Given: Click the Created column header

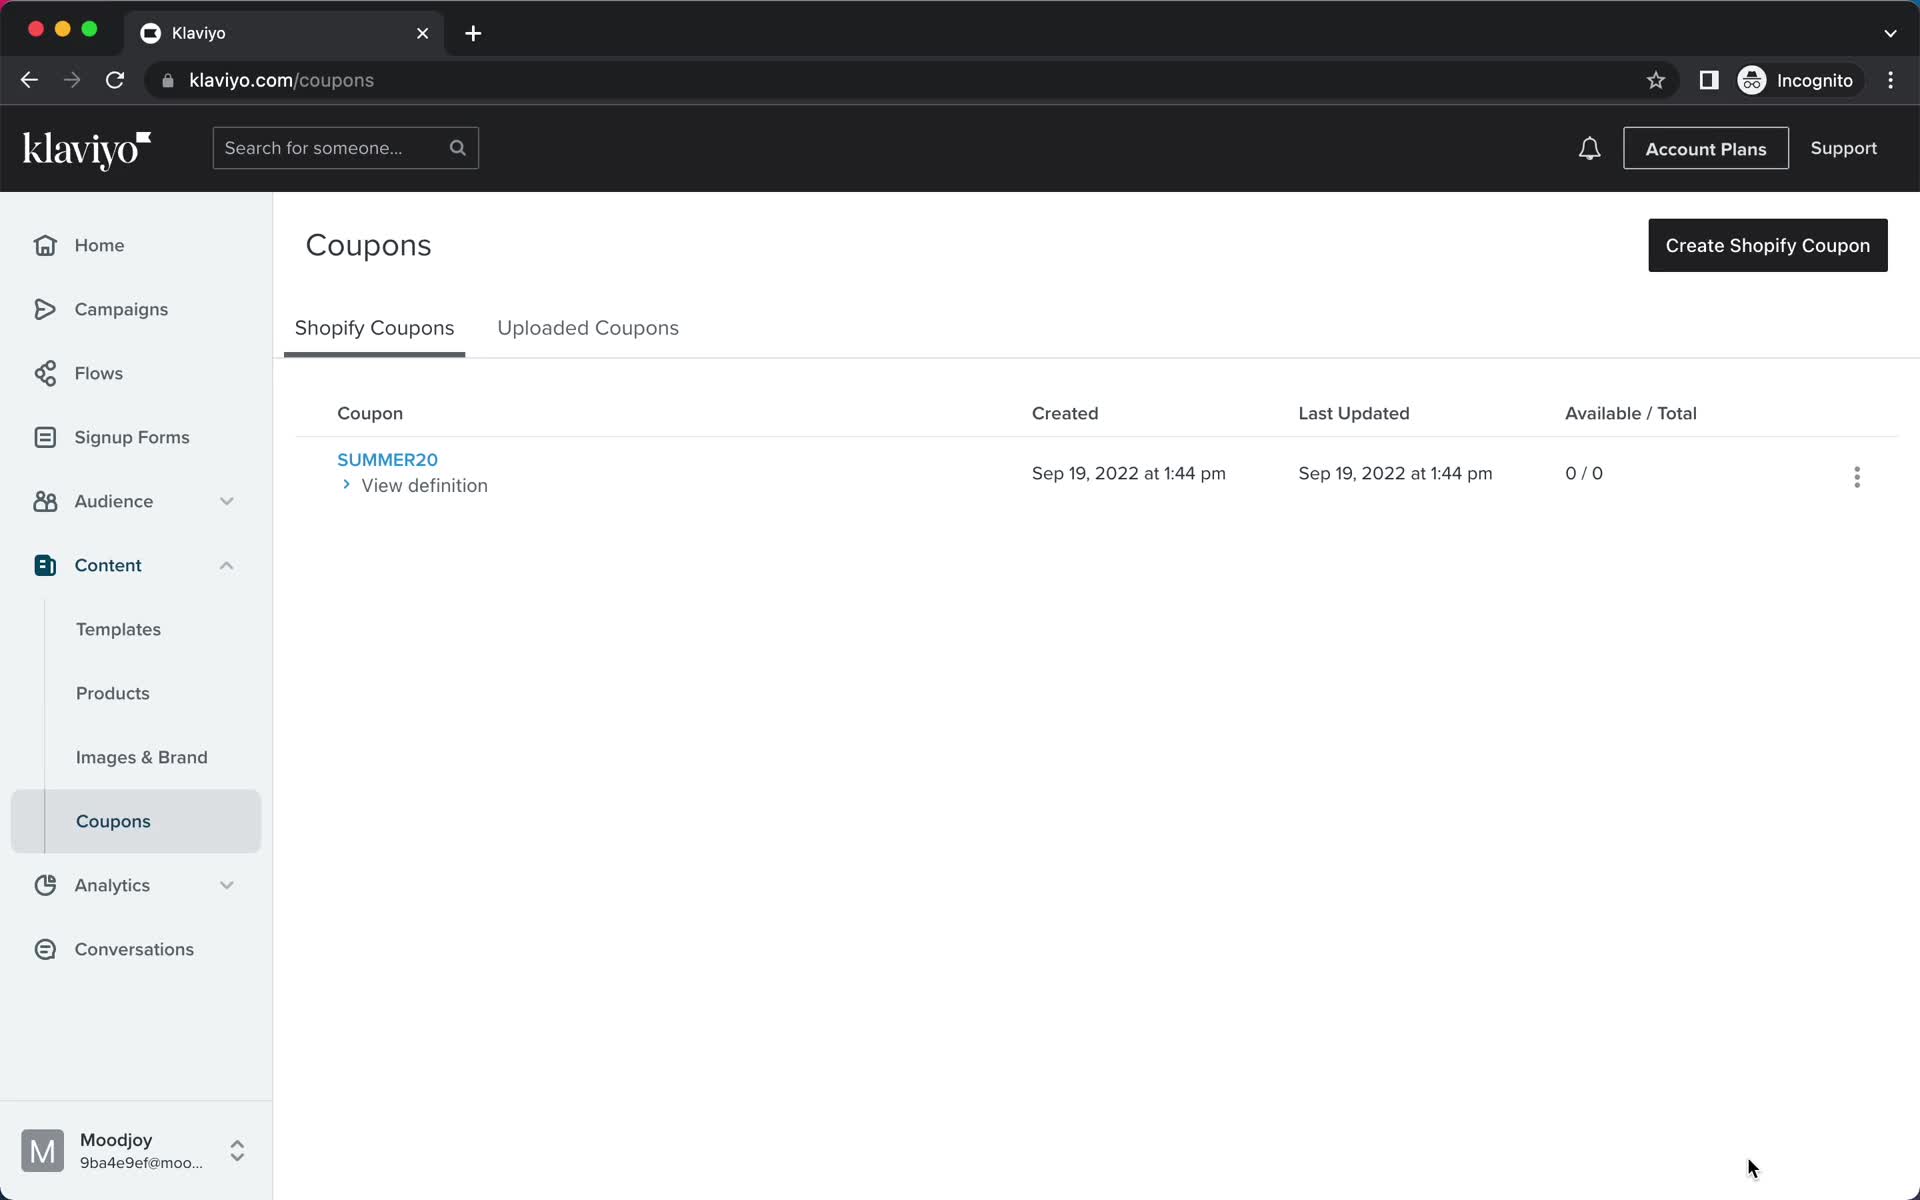Looking at the screenshot, I should (1065, 413).
